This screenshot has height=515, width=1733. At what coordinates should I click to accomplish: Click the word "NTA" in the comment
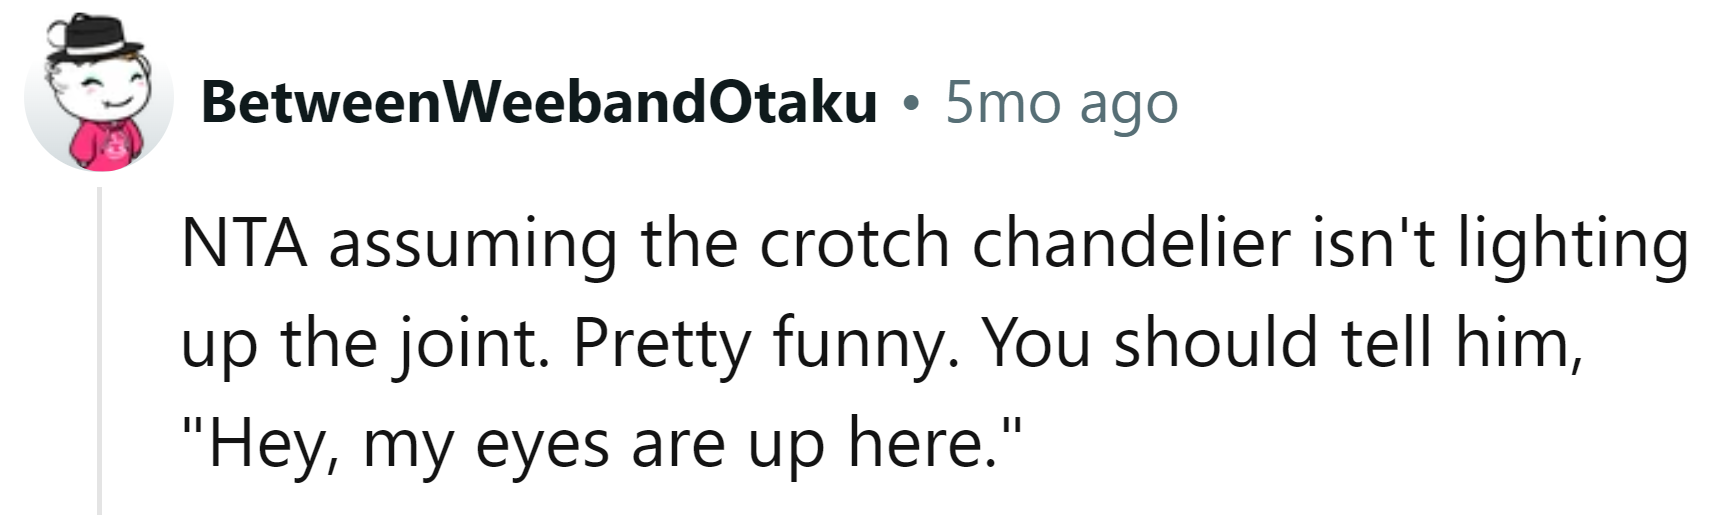point(243,244)
